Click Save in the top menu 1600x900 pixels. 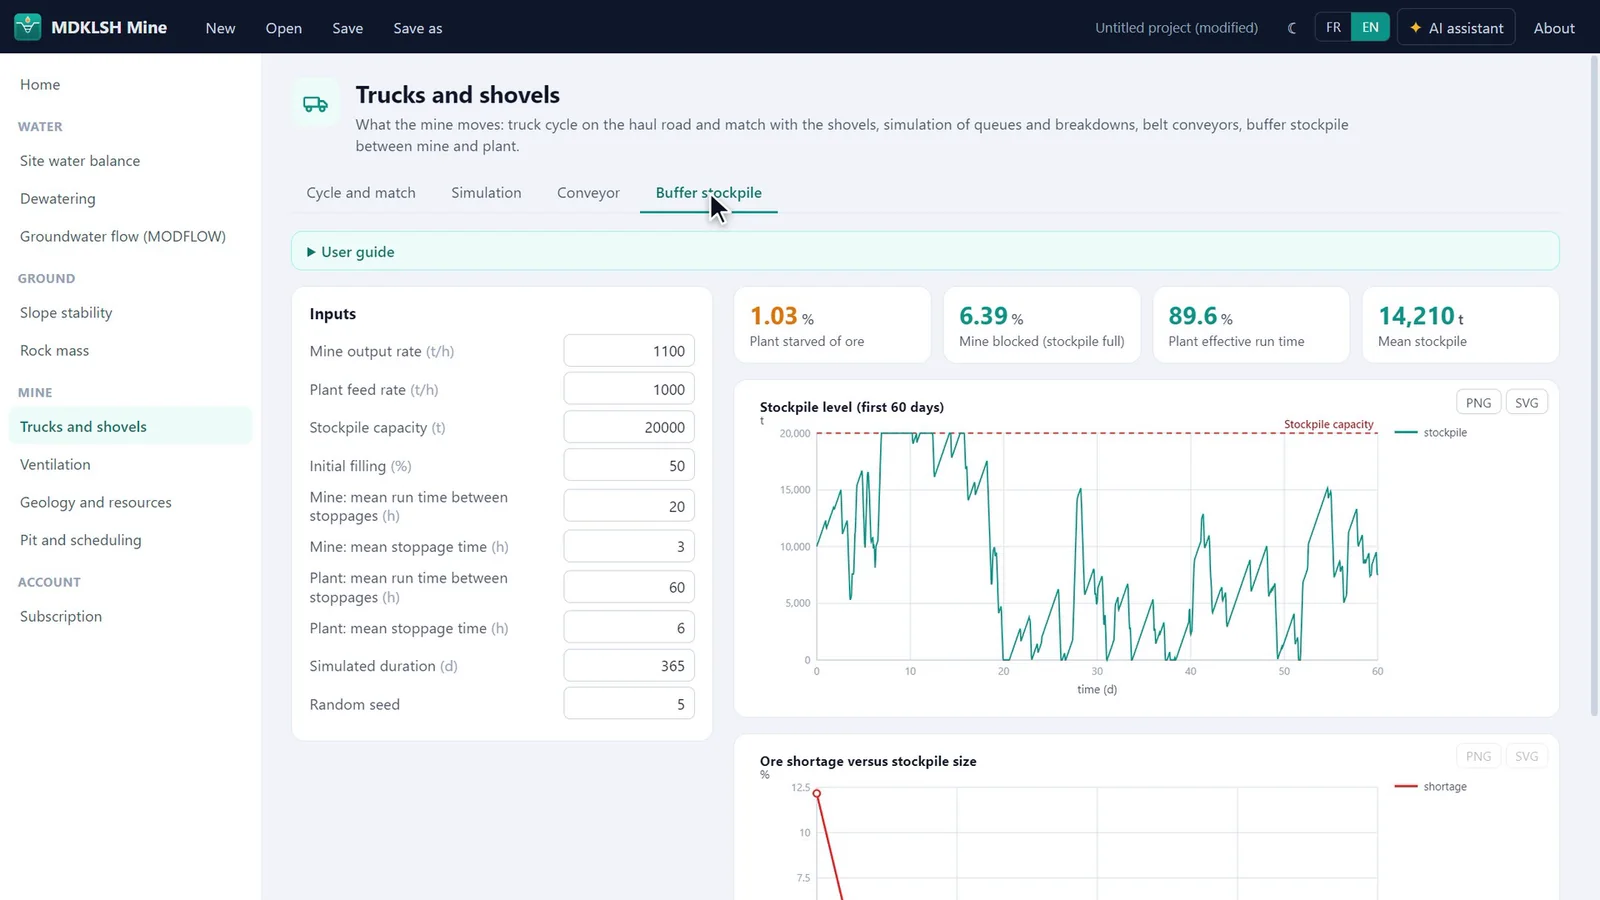point(348,28)
